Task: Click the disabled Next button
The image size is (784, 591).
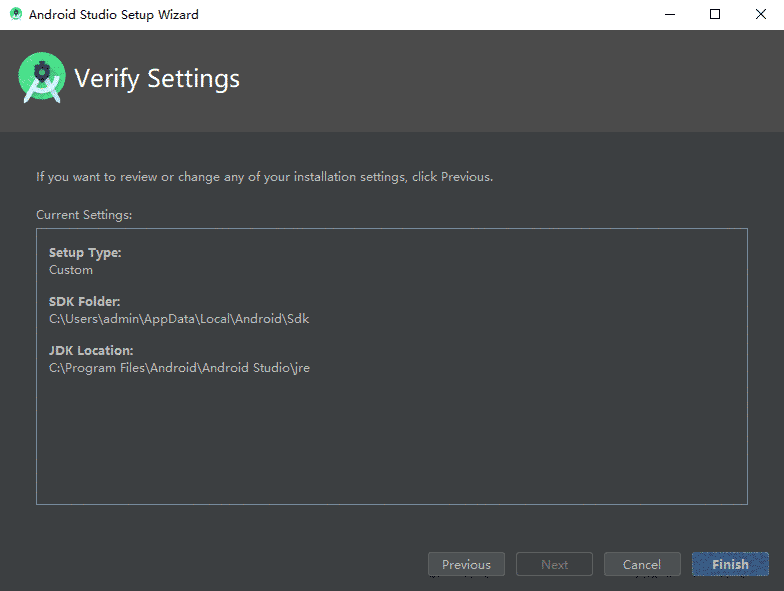Action: click(x=554, y=564)
